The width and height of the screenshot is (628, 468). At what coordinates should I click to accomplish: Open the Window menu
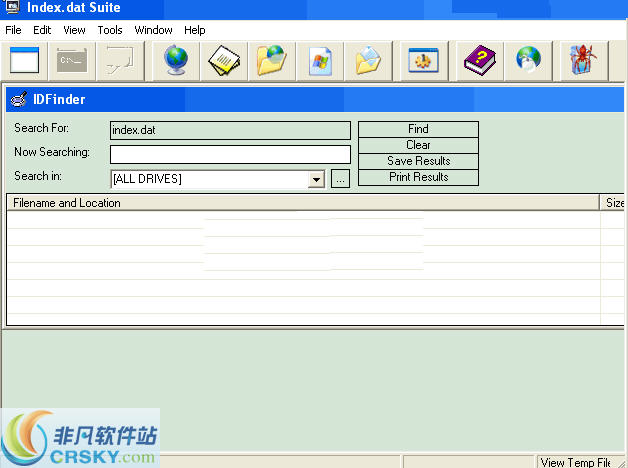[x=153, y=30]
